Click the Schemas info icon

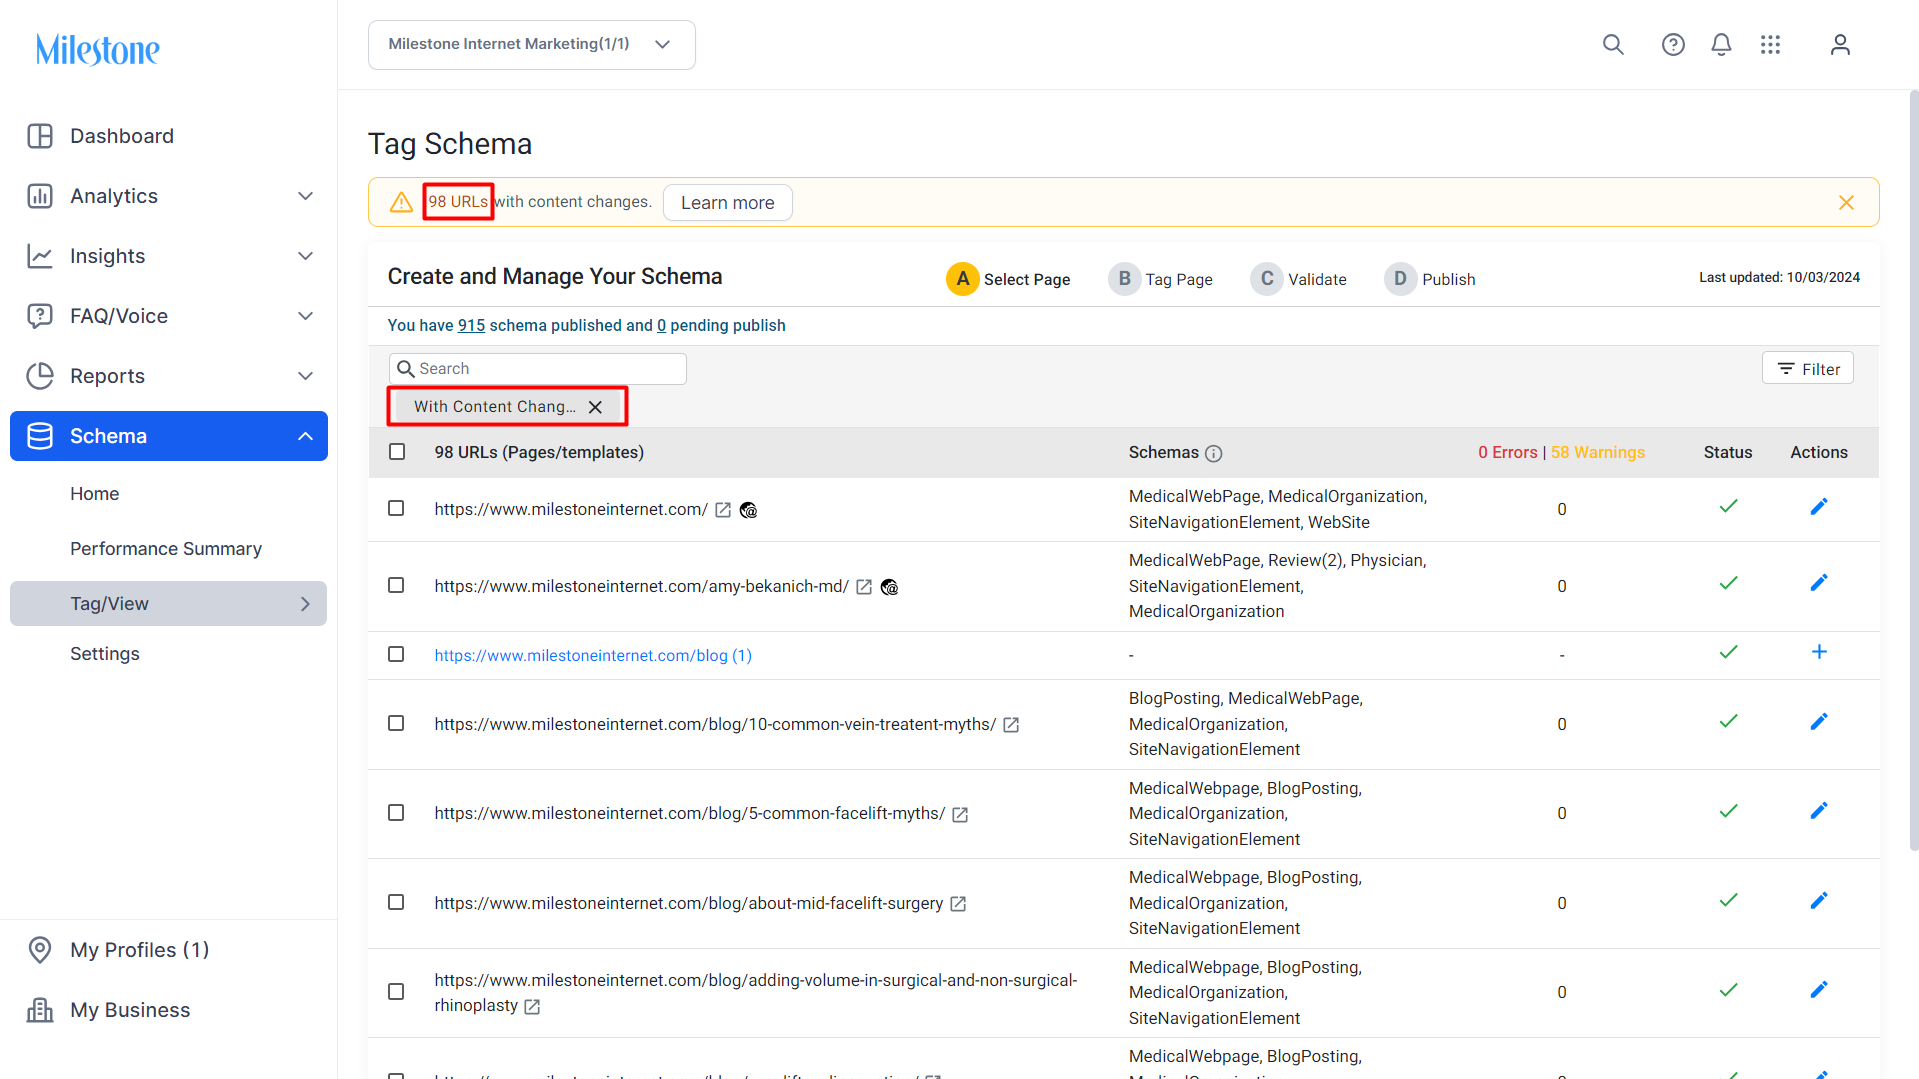pos(1213,453)
